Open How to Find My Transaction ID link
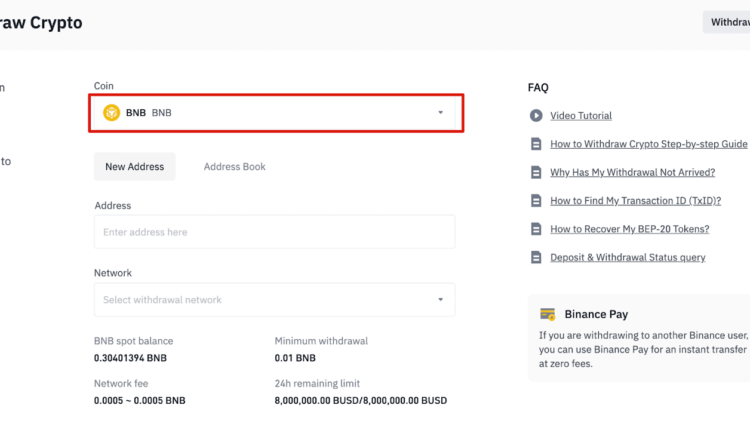The width and height of the screenshot is (750, 430). 635,201
